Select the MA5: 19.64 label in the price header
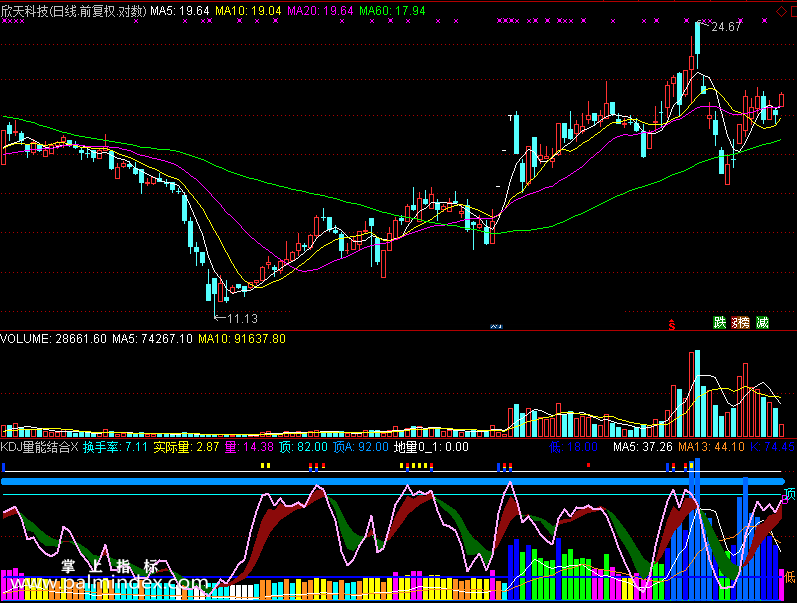 [x=180, y=11]
